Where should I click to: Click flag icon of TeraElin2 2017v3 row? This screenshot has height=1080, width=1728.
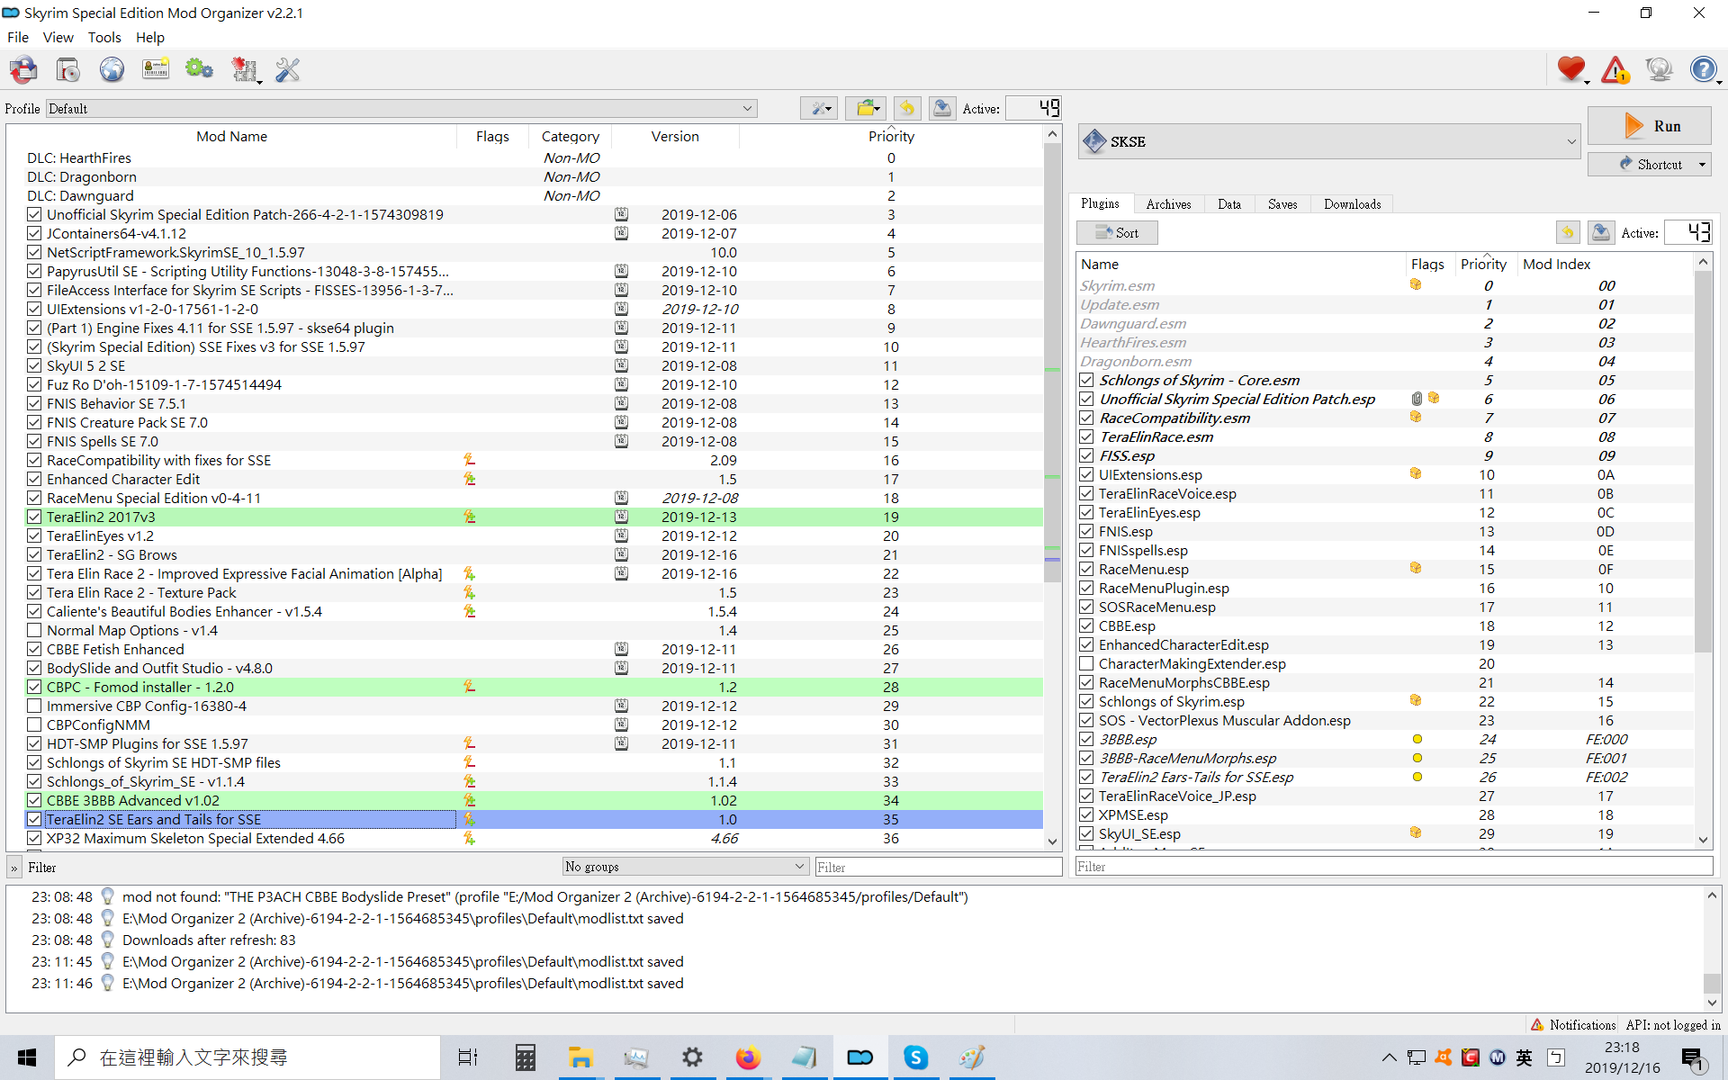coord(469,517)
